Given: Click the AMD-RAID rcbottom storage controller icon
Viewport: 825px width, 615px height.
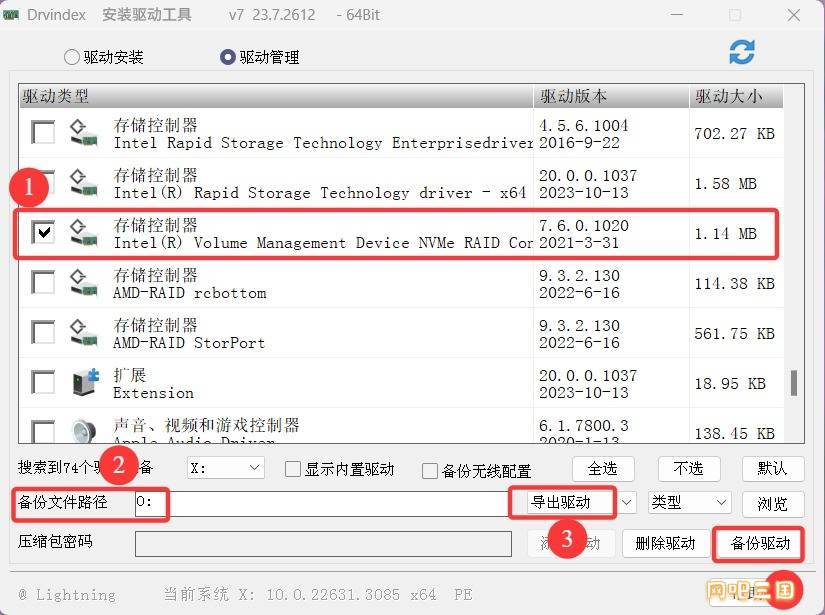Looking at the screenshot, I should [84, 283].
